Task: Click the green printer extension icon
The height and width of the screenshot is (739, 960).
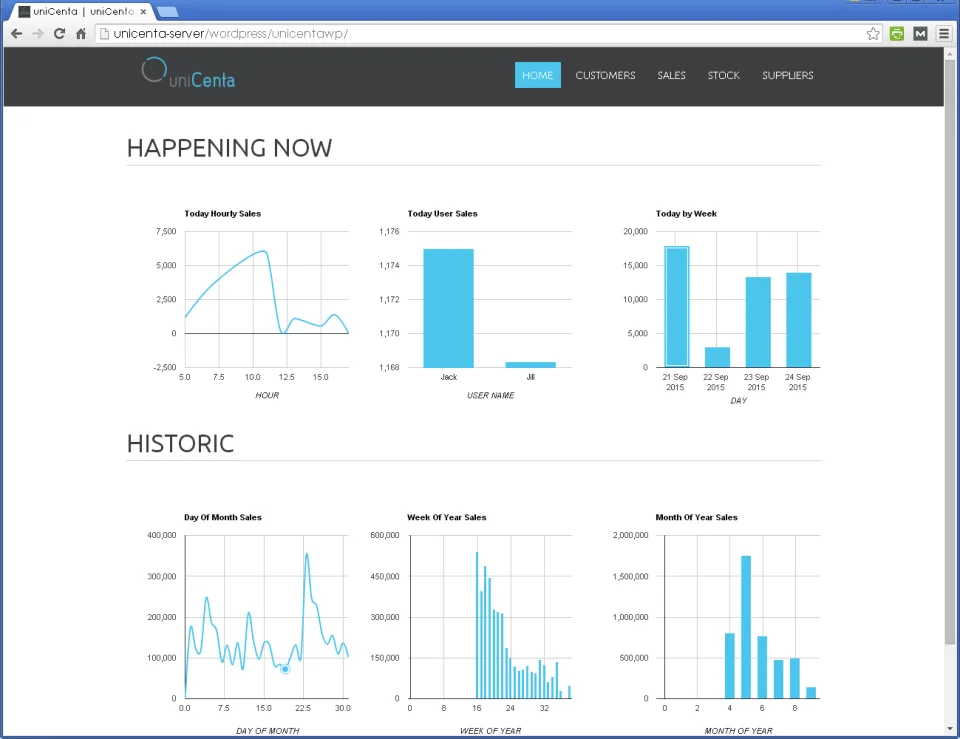Action: (x=897, y=34)
